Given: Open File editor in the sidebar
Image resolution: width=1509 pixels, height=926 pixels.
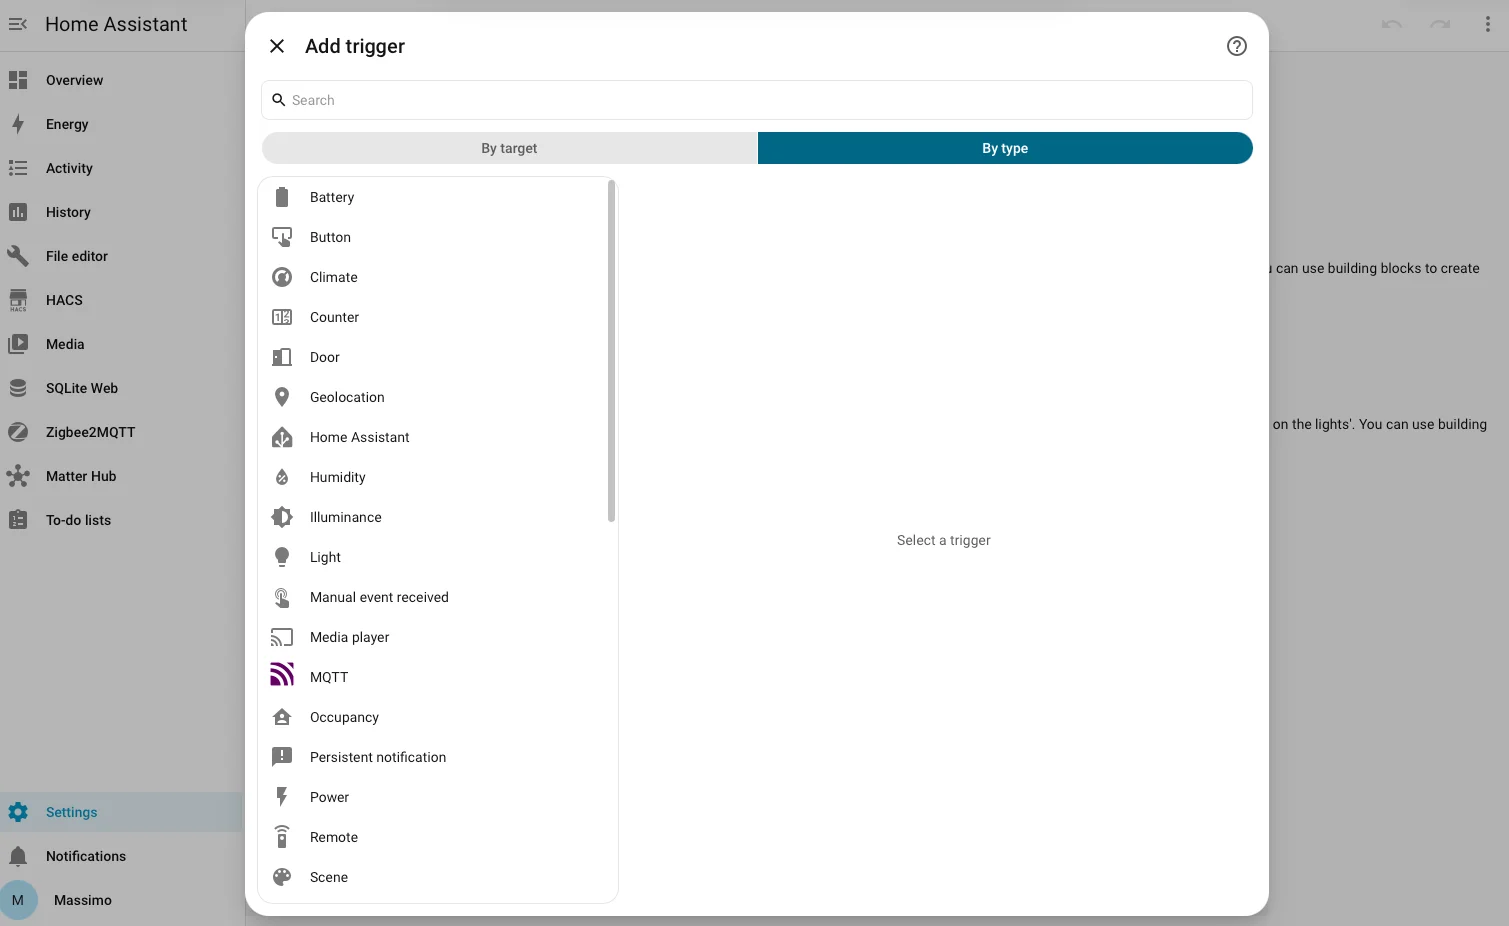Looking at the screenshot, I should [x=121, y=256].
